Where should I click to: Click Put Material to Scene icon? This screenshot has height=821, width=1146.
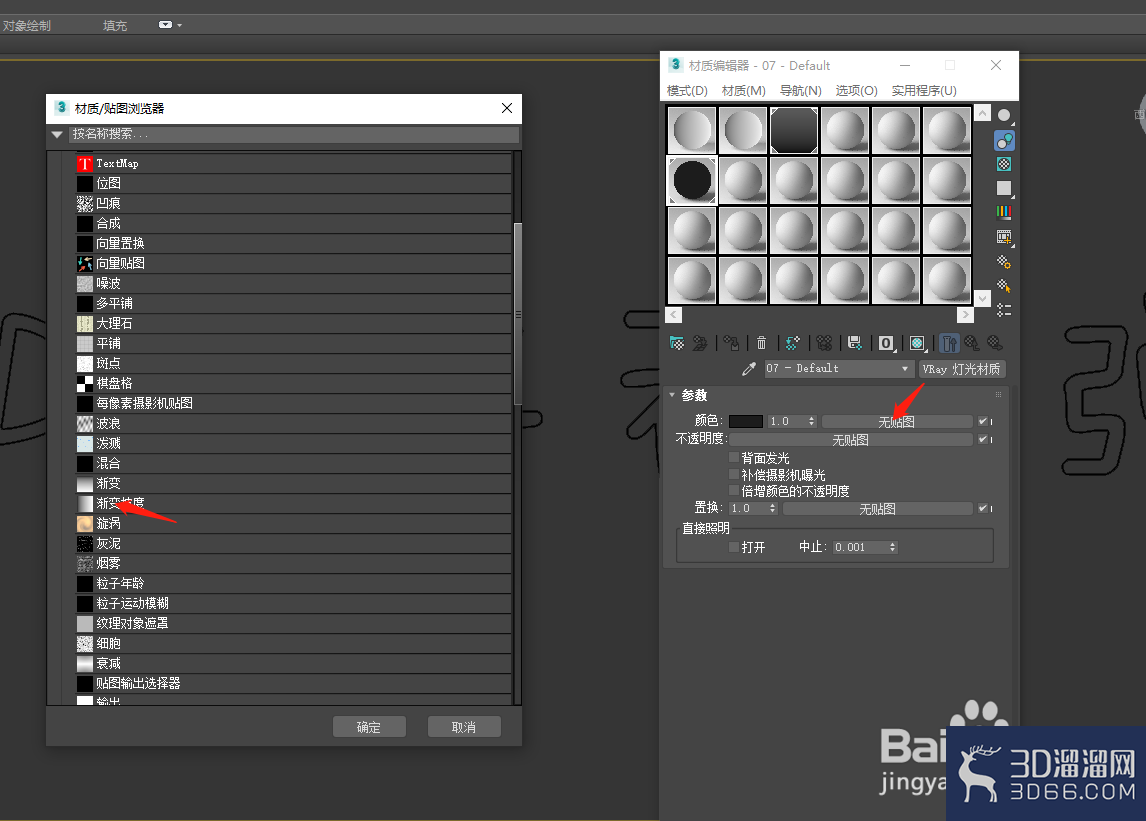click(x=700, y=343)
